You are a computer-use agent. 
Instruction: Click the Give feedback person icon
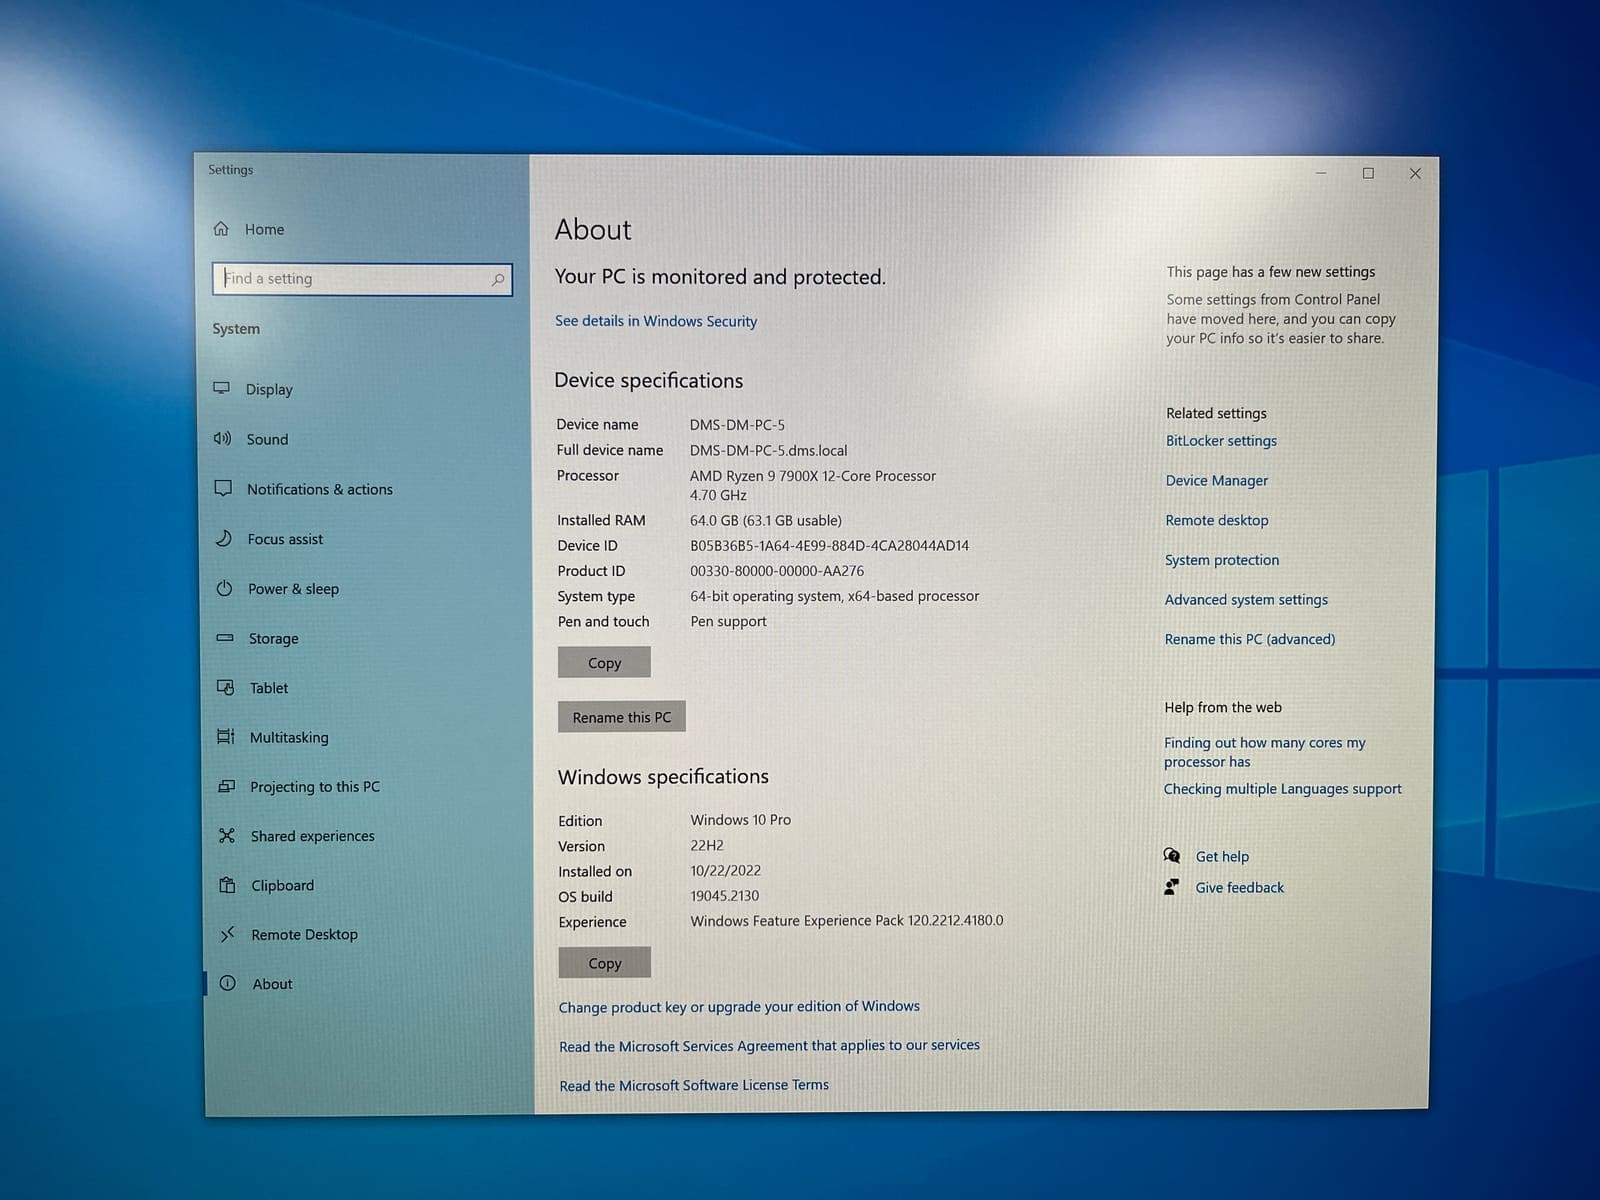[1171, 887]
